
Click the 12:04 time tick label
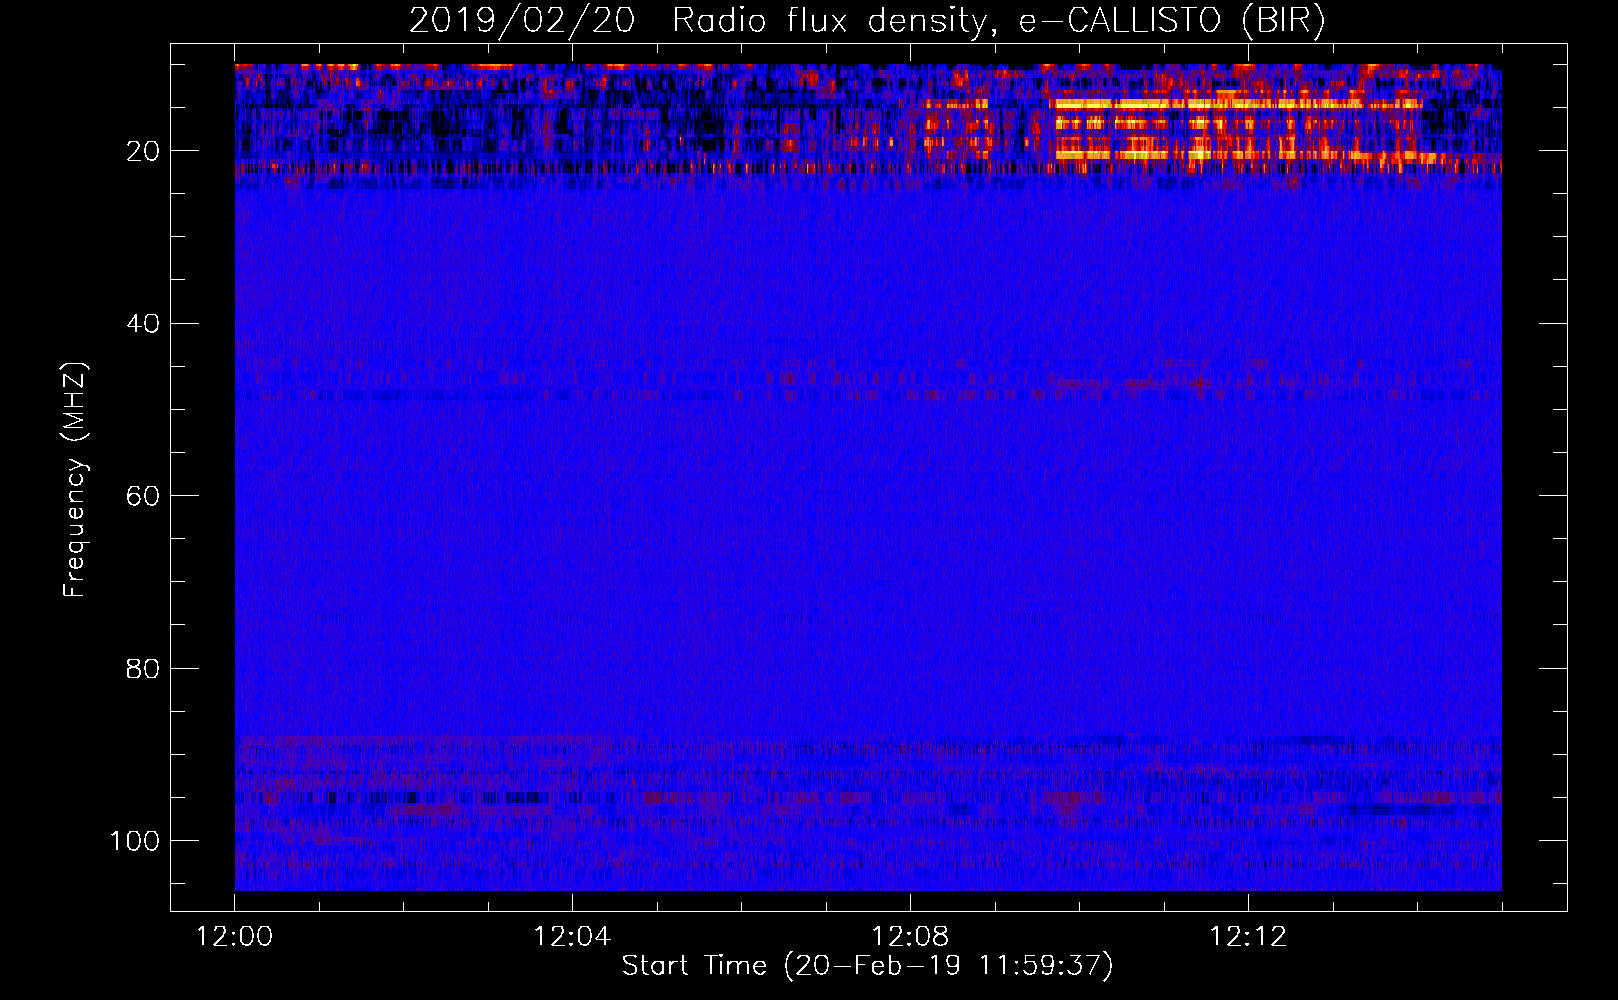[572, 937]
